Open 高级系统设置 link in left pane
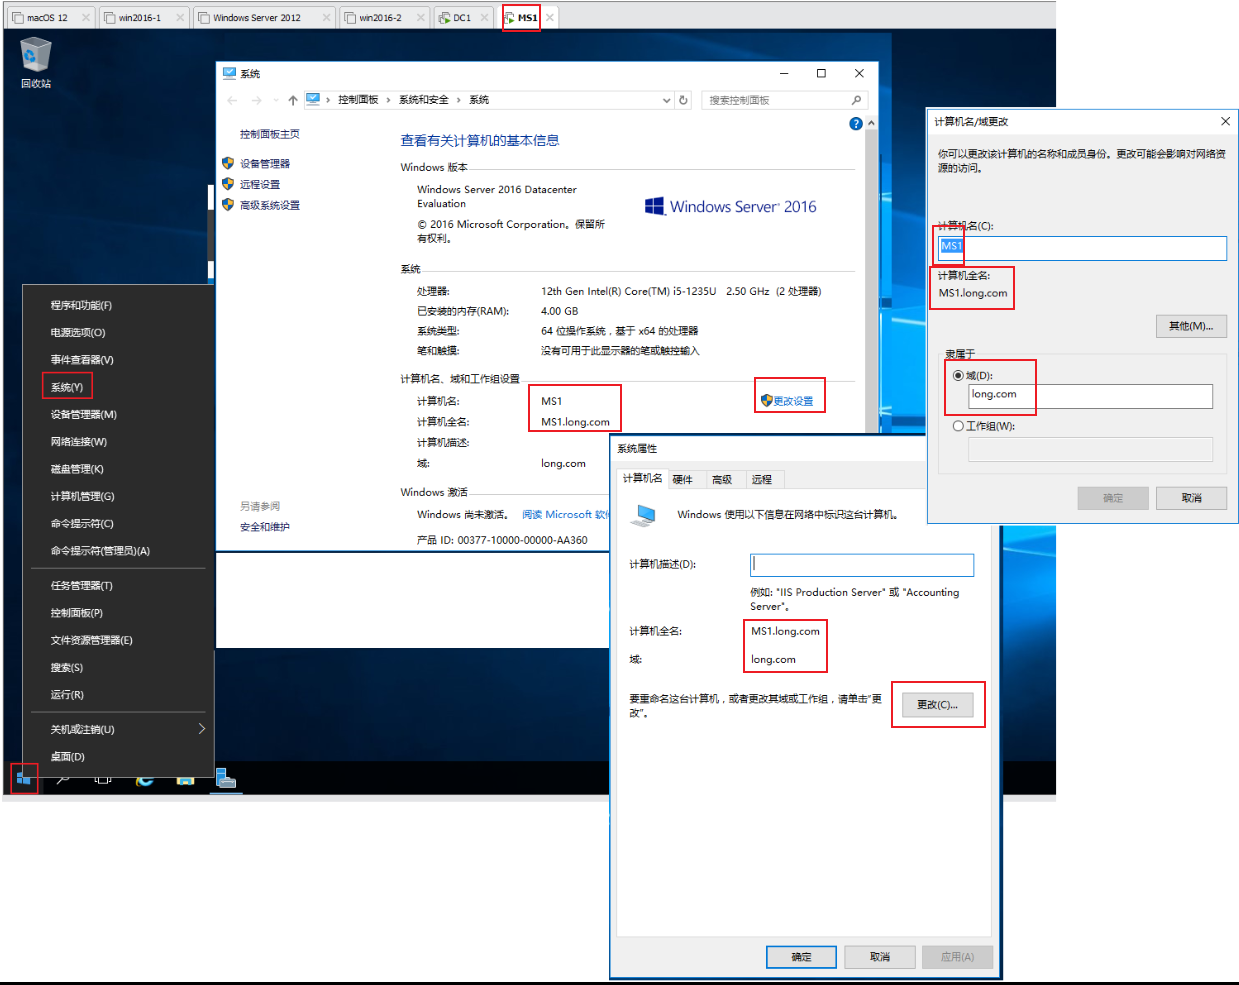This screenshot has width=1239, height=985. click(270, 205)
